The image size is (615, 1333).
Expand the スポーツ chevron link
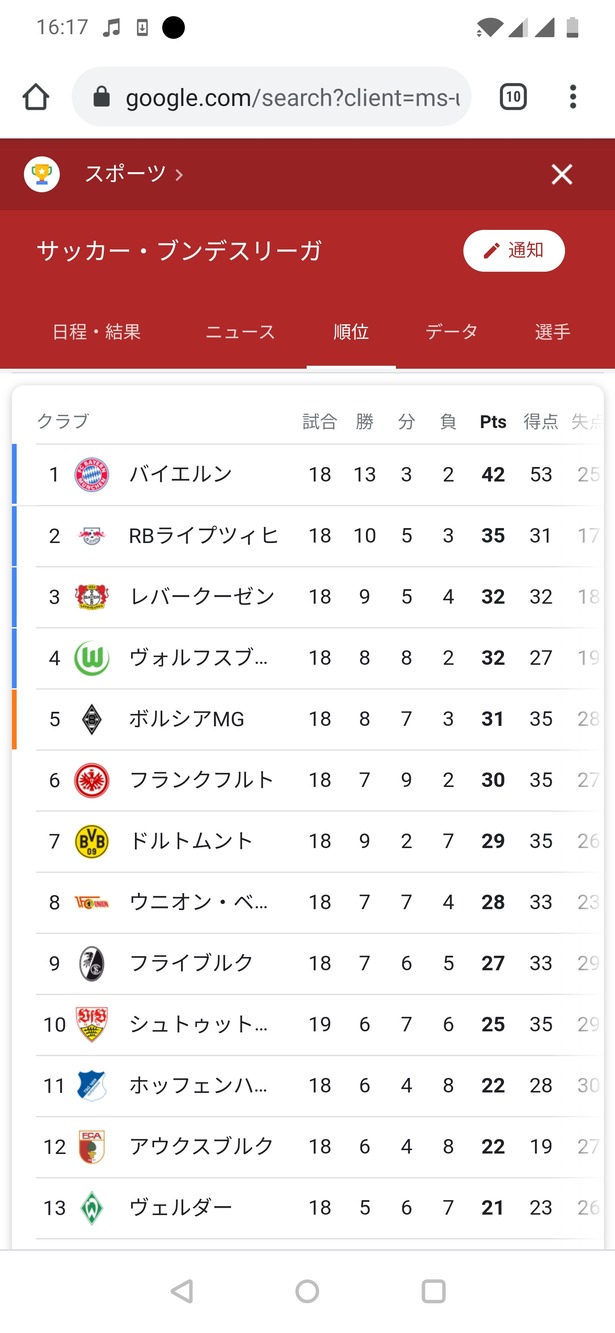click(179, 175)
